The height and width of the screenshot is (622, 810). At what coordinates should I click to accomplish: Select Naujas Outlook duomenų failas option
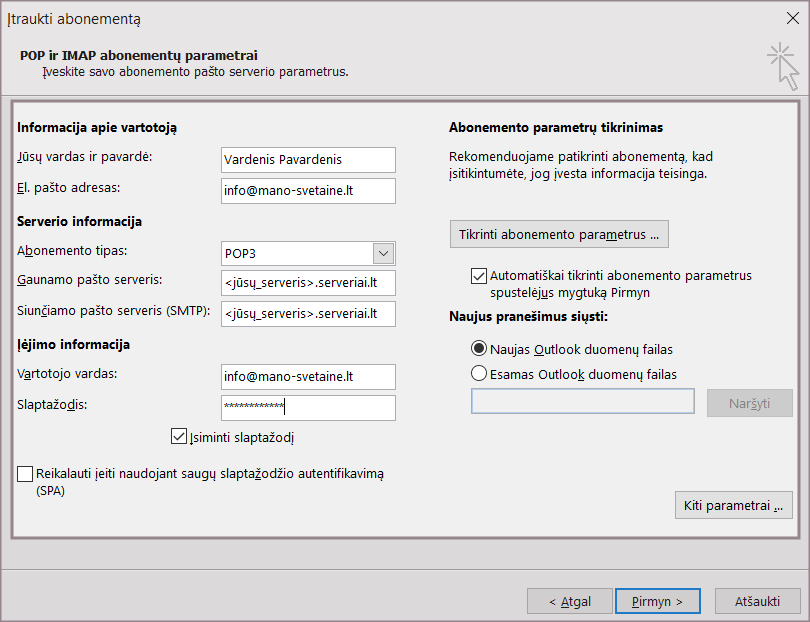pyautogui.click(x=478, y=349)
